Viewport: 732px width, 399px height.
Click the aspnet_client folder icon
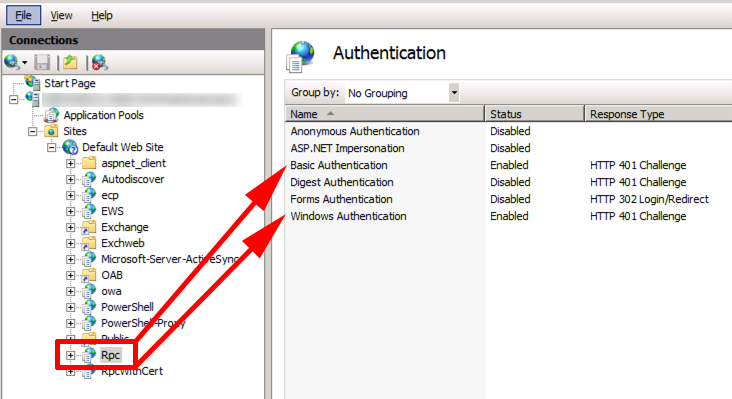click(x=89, y=163)
